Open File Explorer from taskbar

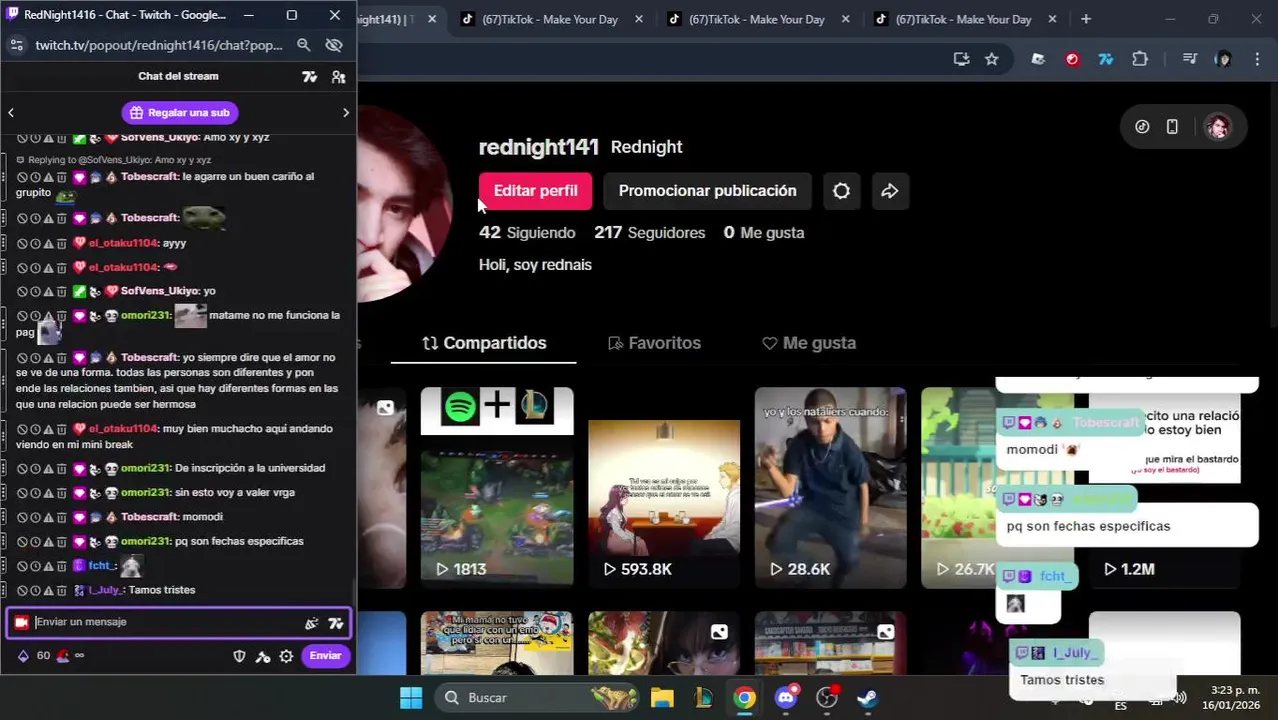click(661, 698)
